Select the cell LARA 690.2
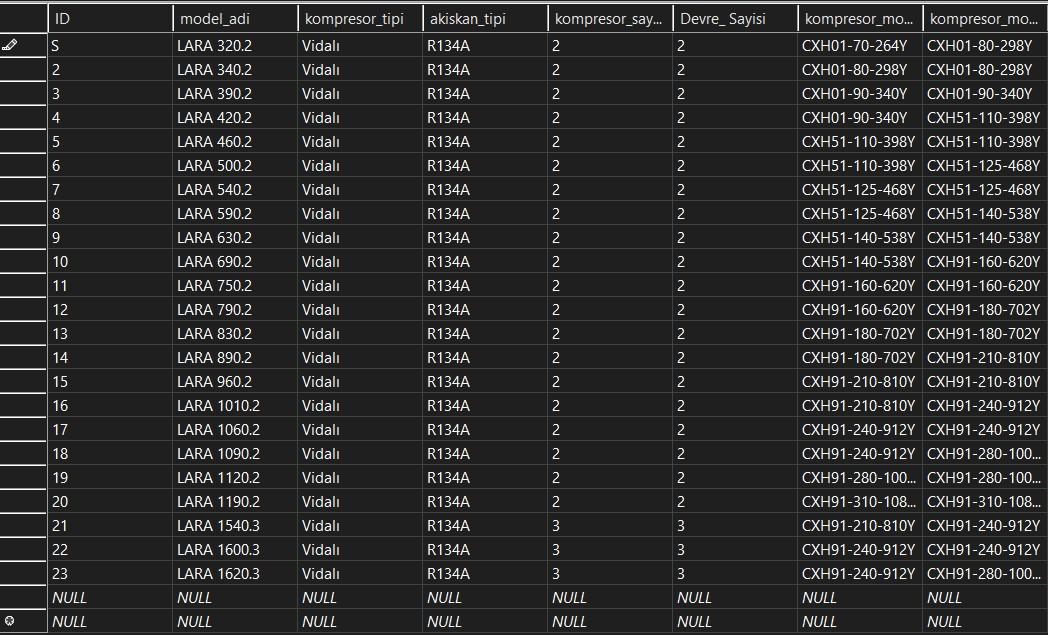 pos(235,262)
